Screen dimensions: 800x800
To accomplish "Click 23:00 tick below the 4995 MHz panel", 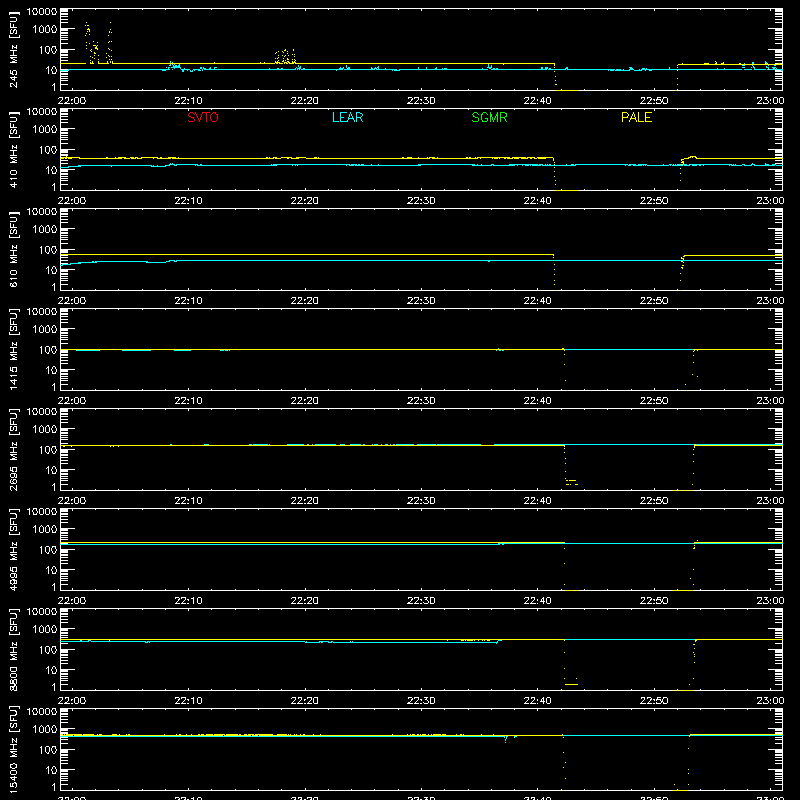I will [770, 601].
